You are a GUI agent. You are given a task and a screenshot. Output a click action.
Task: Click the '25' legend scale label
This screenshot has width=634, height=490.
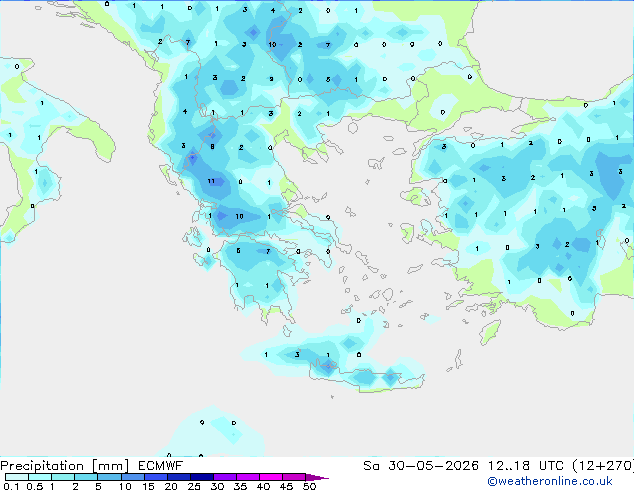pos(194,486)
